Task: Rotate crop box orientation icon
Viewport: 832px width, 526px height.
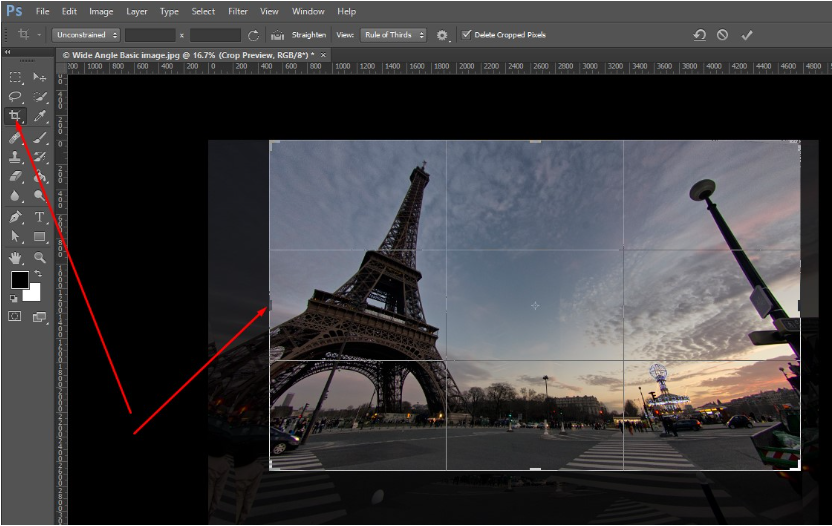Action: click(254, 35)
